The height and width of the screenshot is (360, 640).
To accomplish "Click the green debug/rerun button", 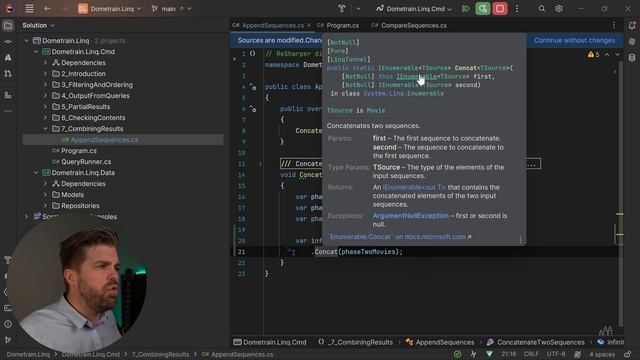I will pyautogui.click(x=482, y=9).
